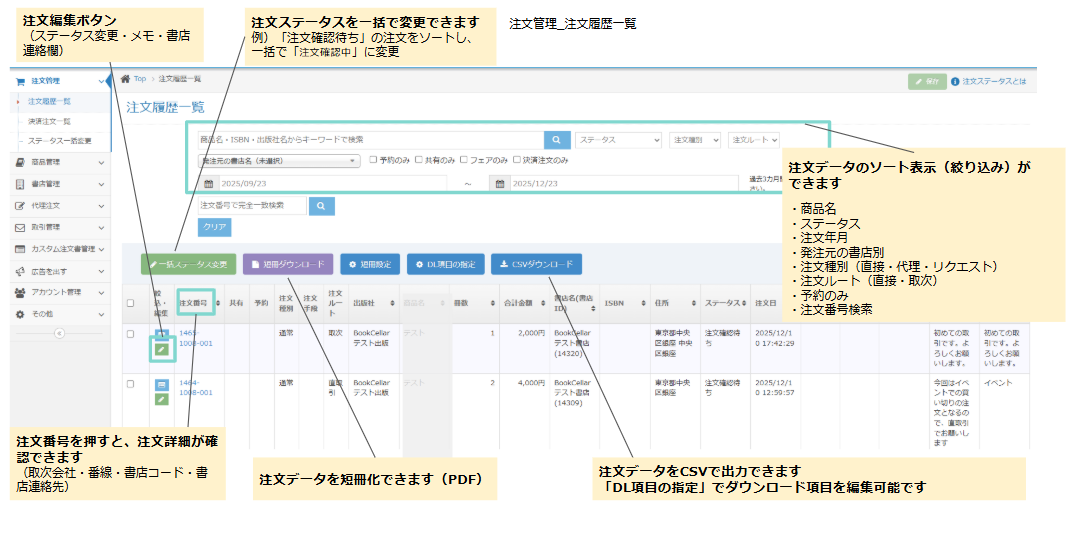This screenshot has width=1072, height=551.
Task: Expand the 商品管理 sidebar section chevron
Action: point(101,163)
